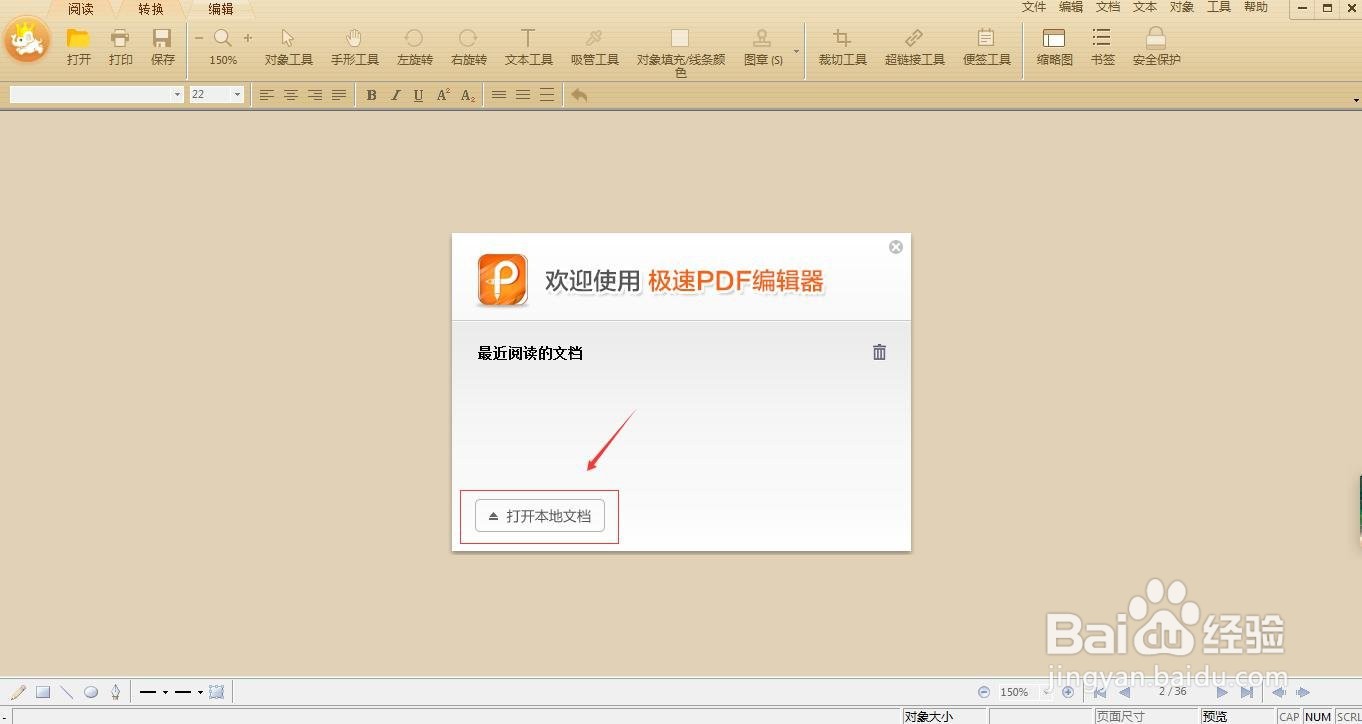Align text left
This screenshot has height=724, width=1362.
267,95
